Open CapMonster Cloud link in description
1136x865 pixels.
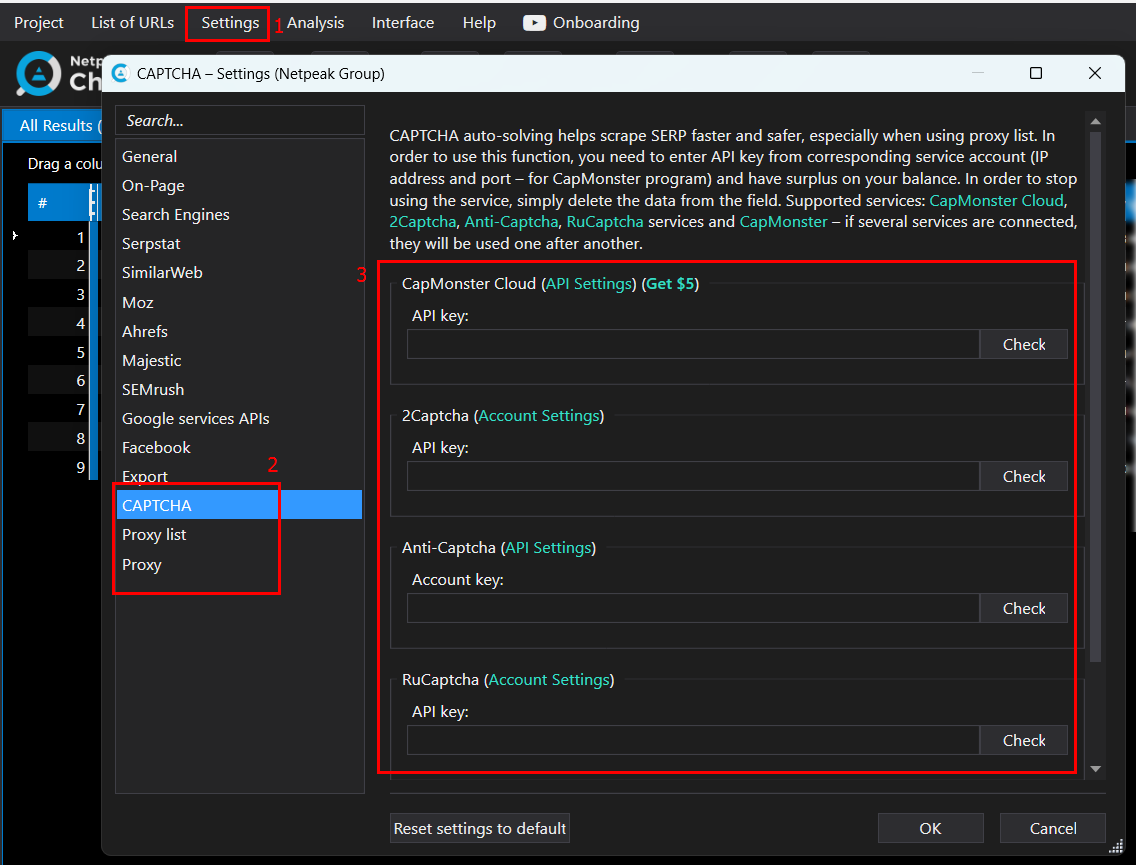tap(996, 201)
